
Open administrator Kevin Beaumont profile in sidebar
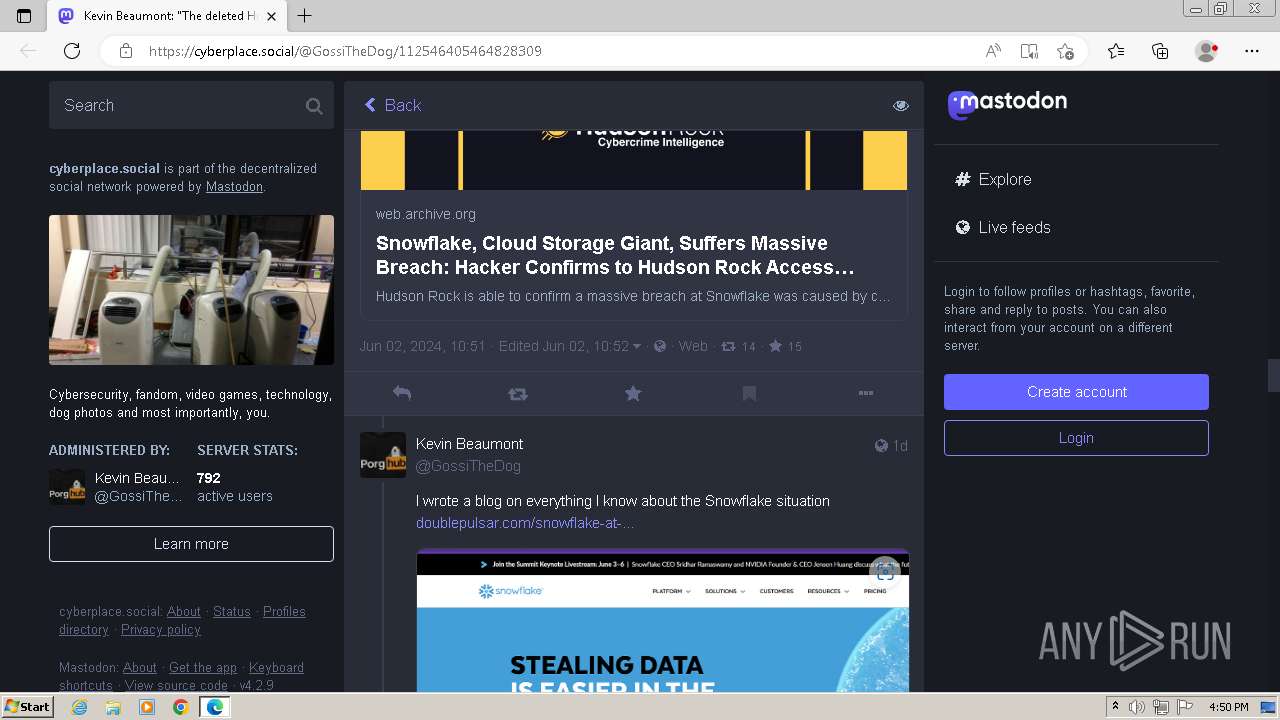point(116,487)
